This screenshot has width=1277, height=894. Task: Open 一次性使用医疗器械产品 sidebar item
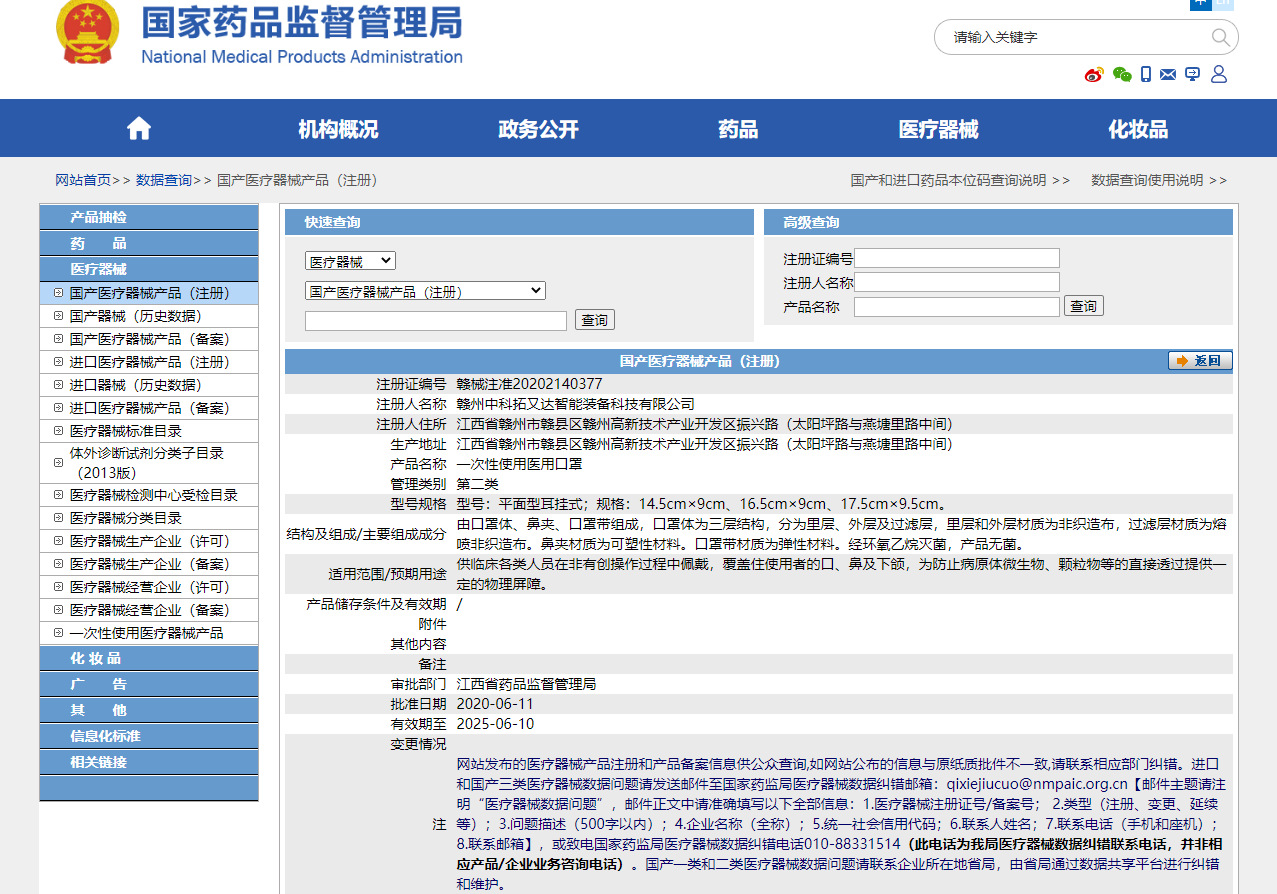(x=149, y=633)
